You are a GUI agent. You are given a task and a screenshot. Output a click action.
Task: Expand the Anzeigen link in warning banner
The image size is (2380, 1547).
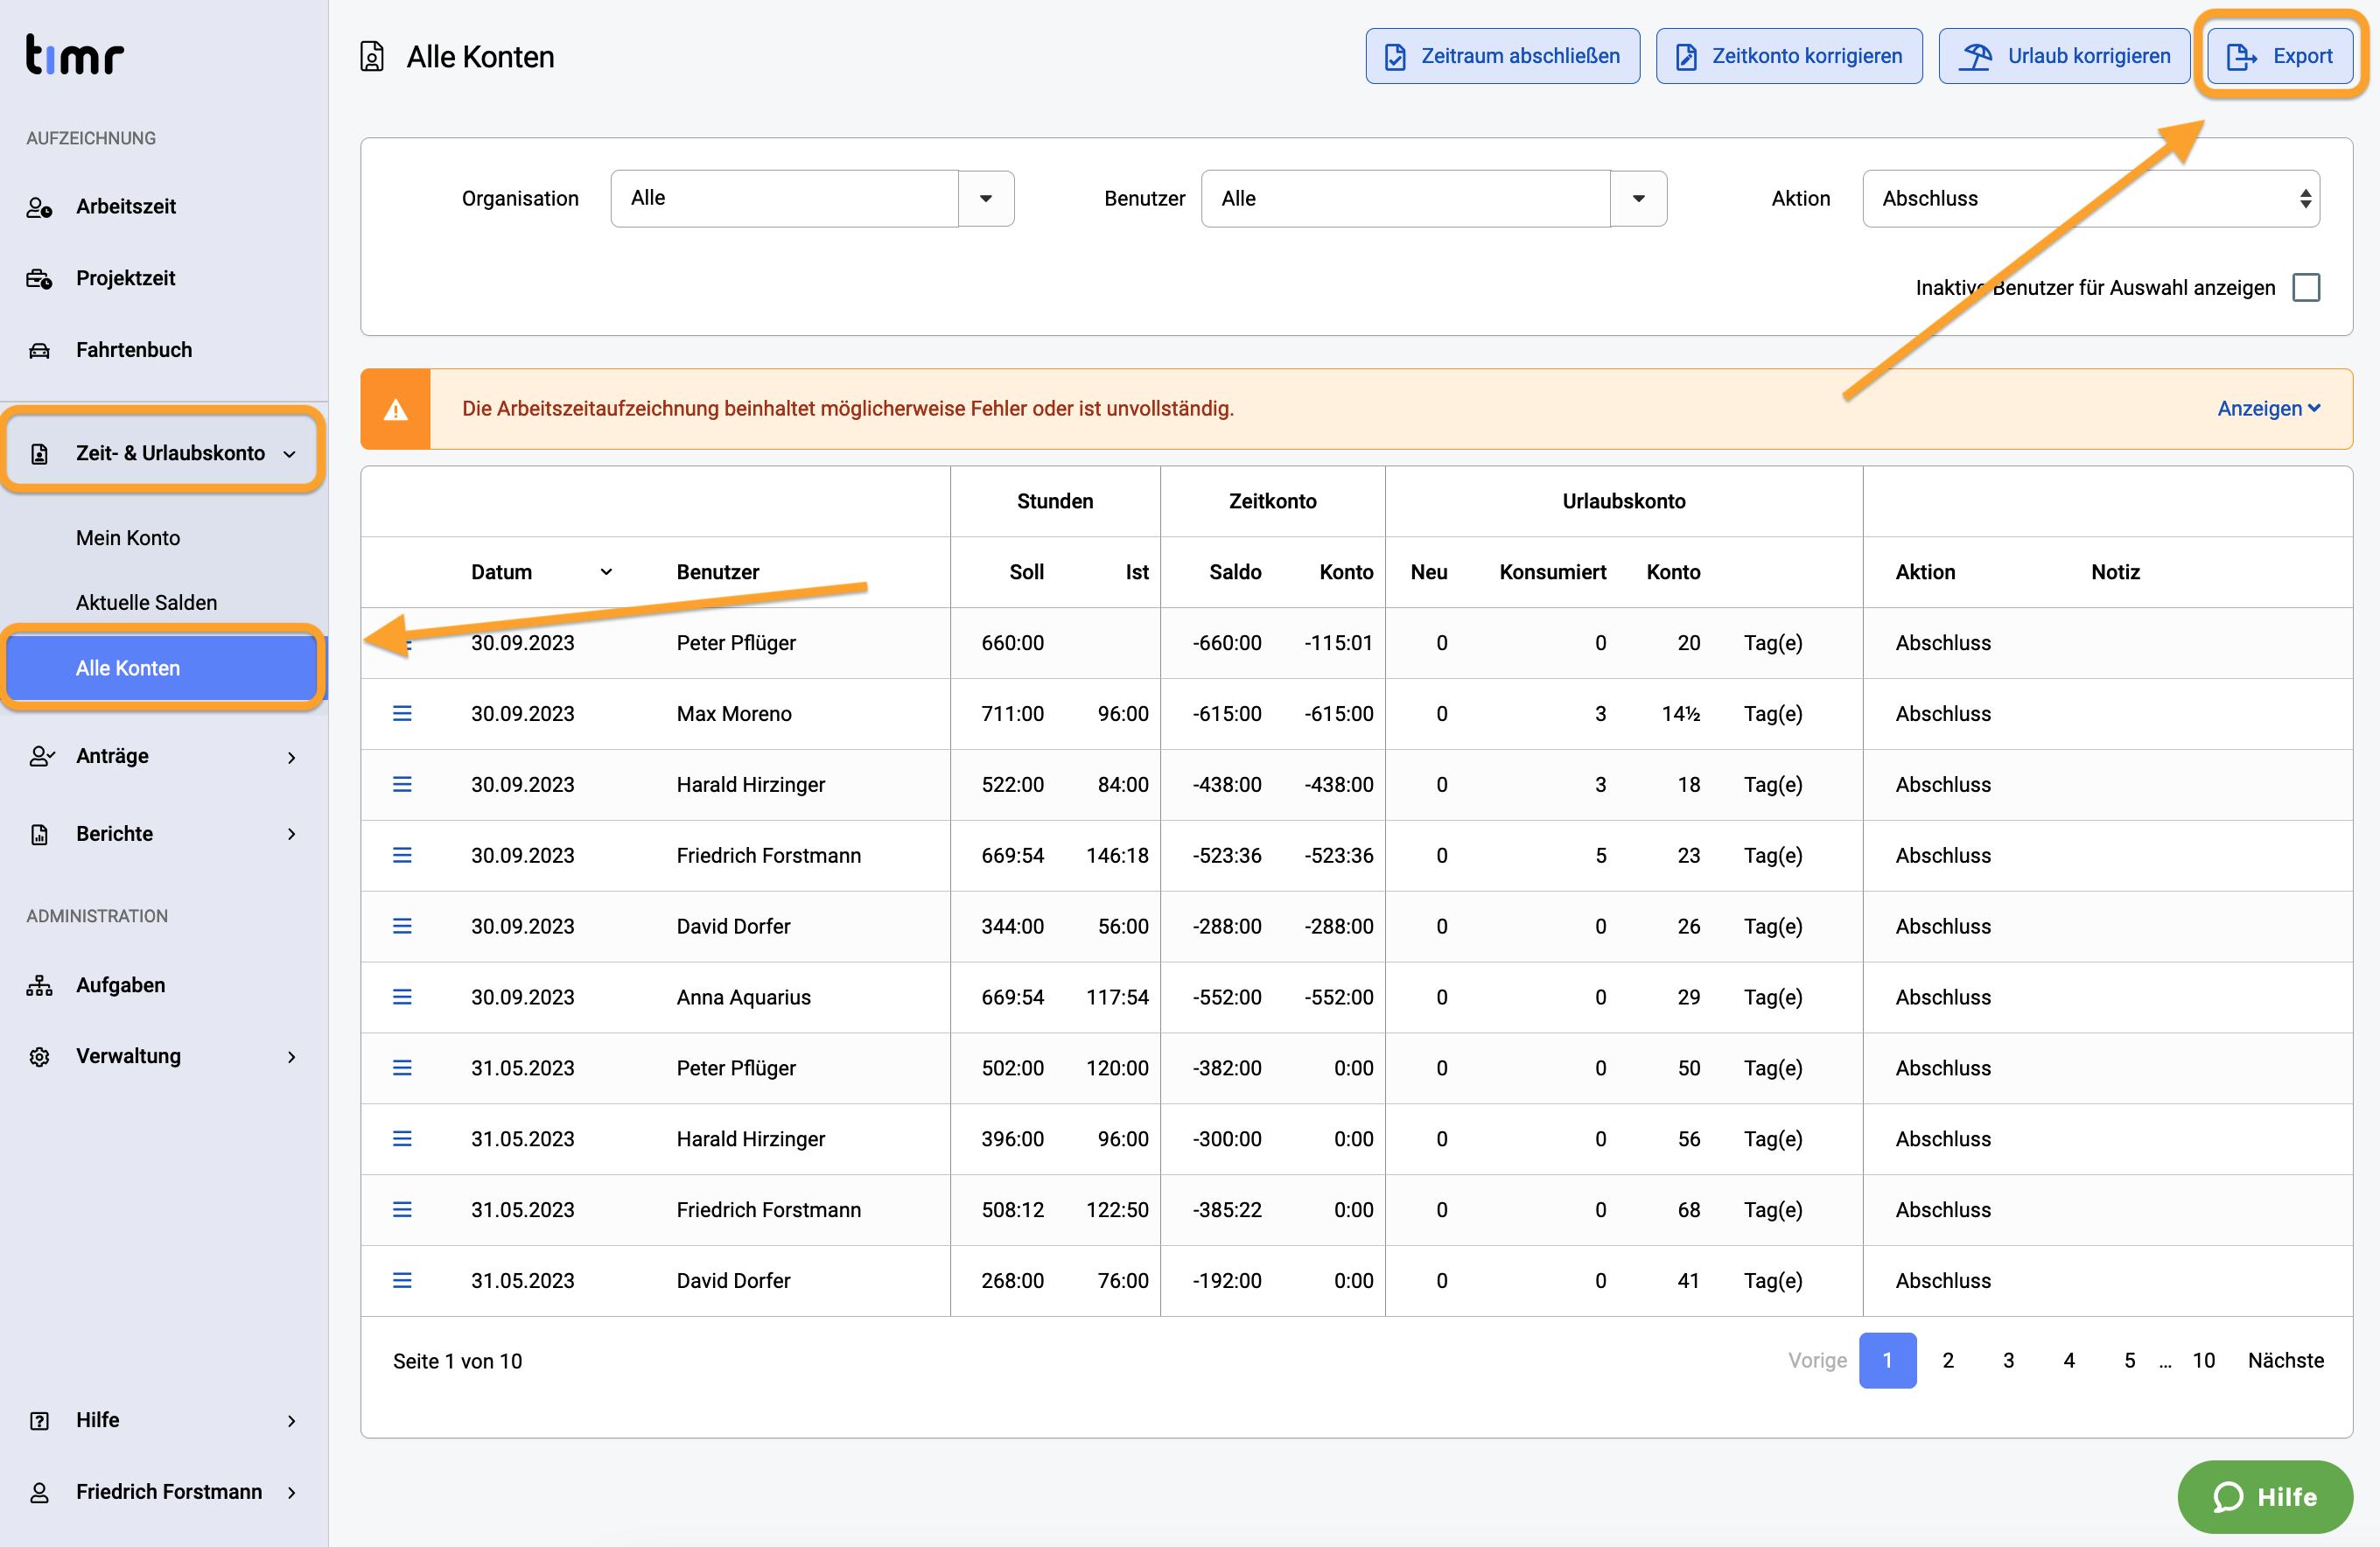(2268, 409)
